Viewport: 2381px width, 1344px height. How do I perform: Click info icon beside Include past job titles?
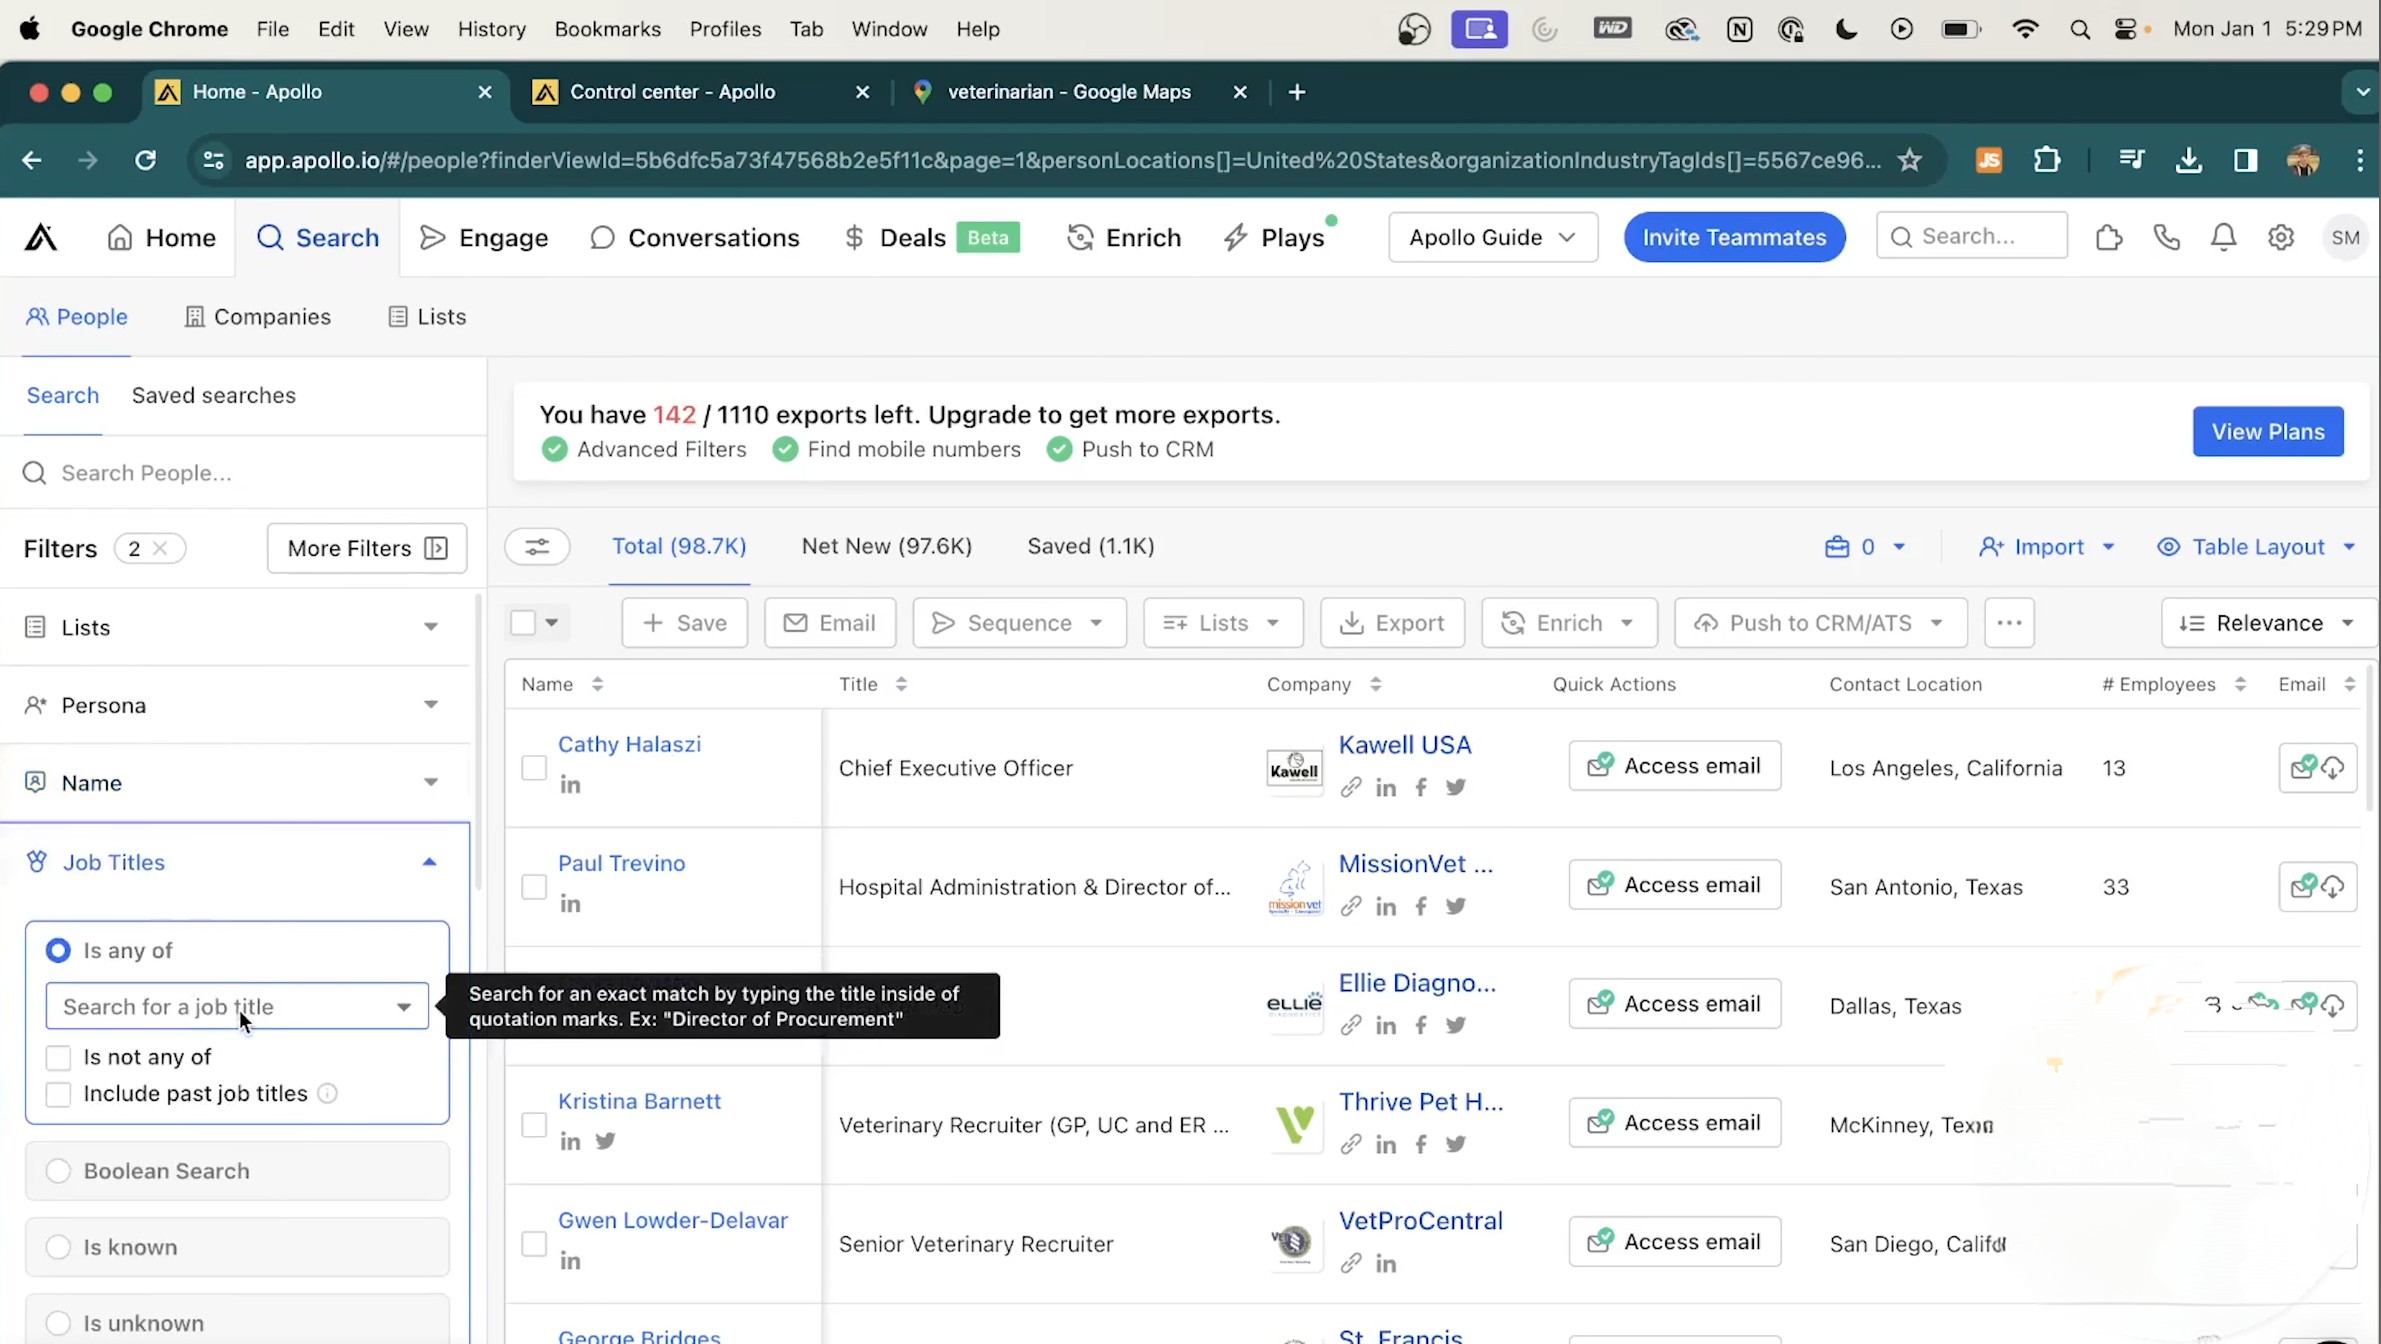point(327,1094)
